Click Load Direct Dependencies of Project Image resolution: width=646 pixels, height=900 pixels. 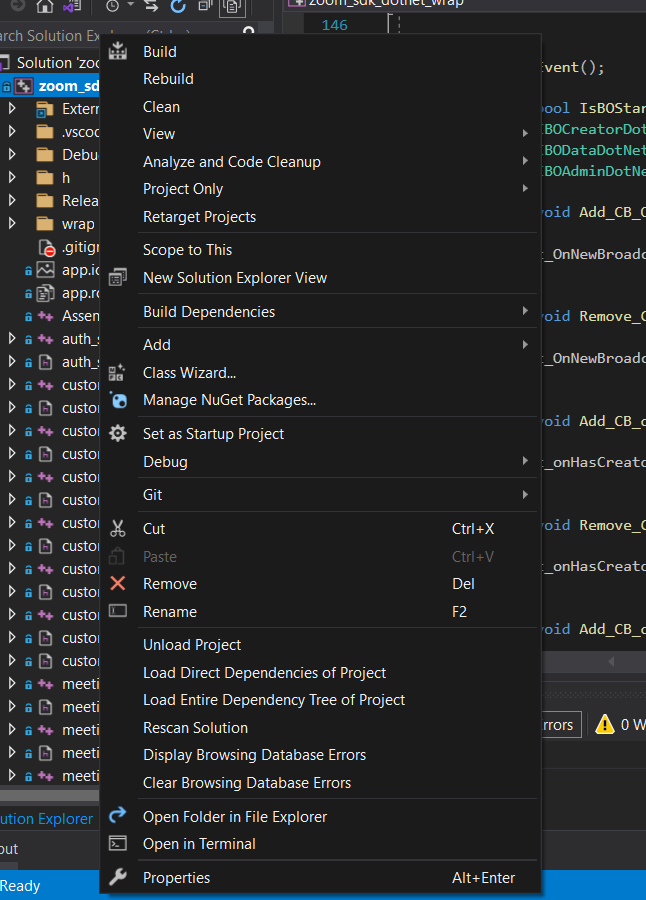(320, 673)
